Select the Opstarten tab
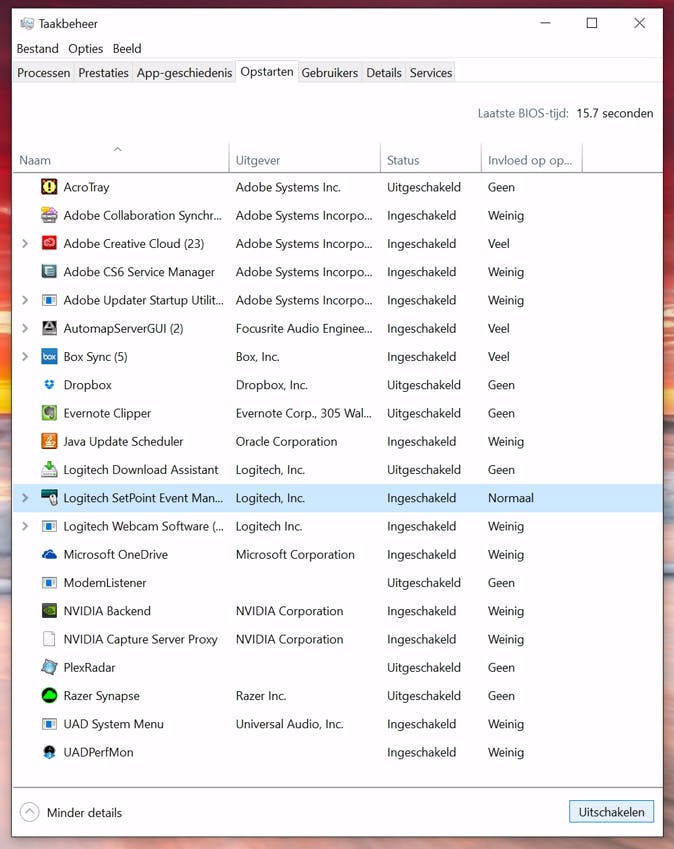The height and width of the screenshot is (849, 674). (x=267, y=72)
